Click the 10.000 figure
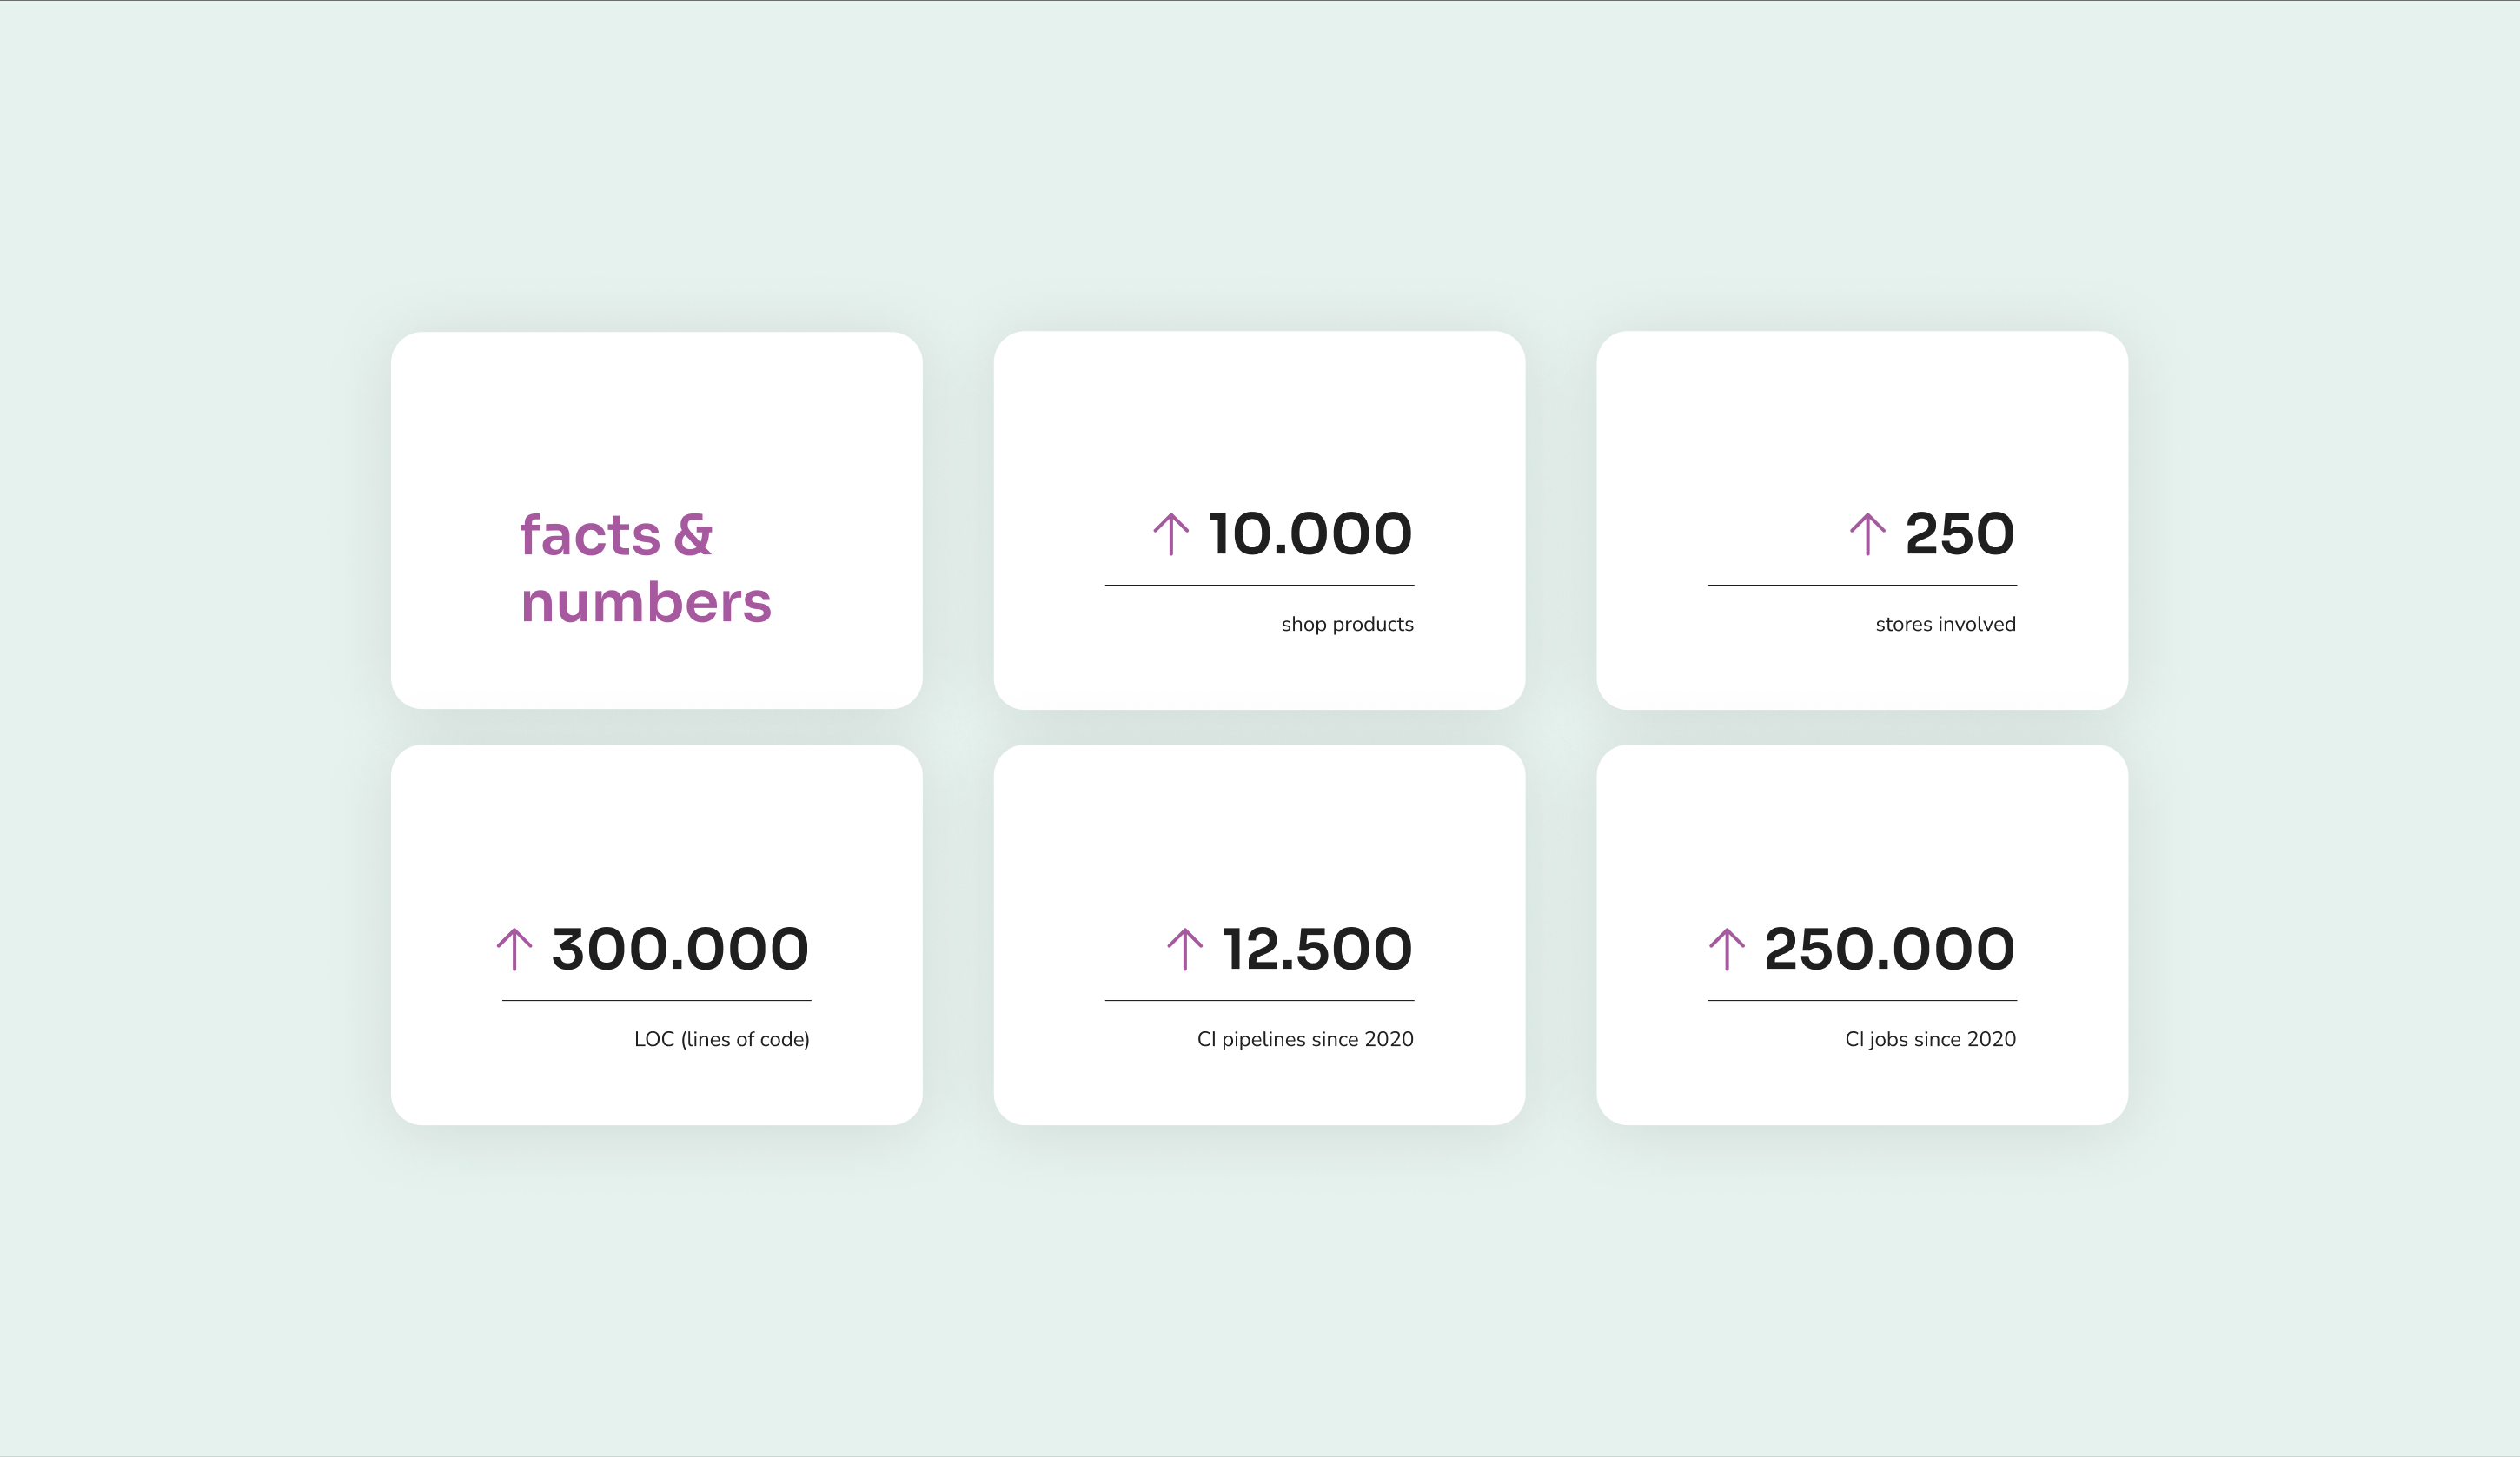Viewport: 2520px width, 1457px height. 1310,534
